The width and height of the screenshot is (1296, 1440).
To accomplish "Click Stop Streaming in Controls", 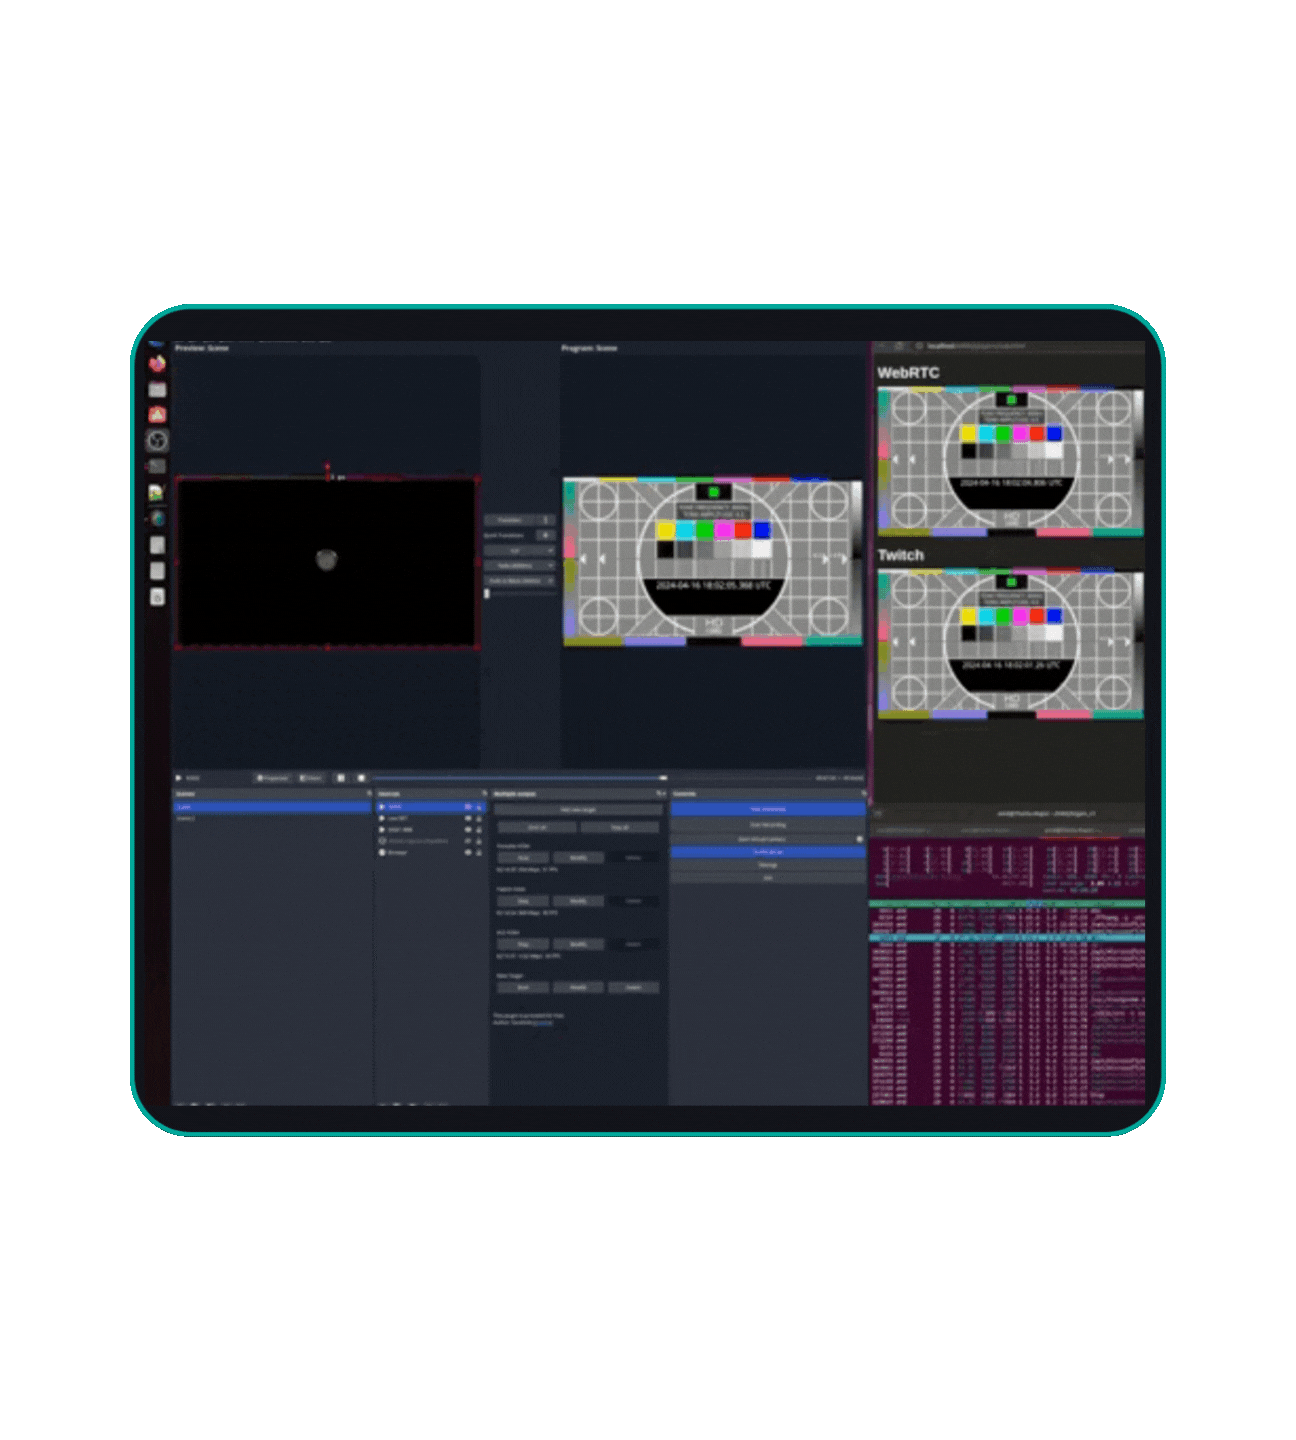I will pos(767,808).
